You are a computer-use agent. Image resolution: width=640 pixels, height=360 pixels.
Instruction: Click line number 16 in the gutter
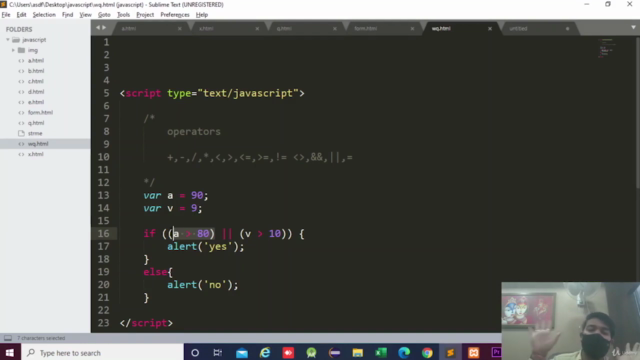[104, 233]
